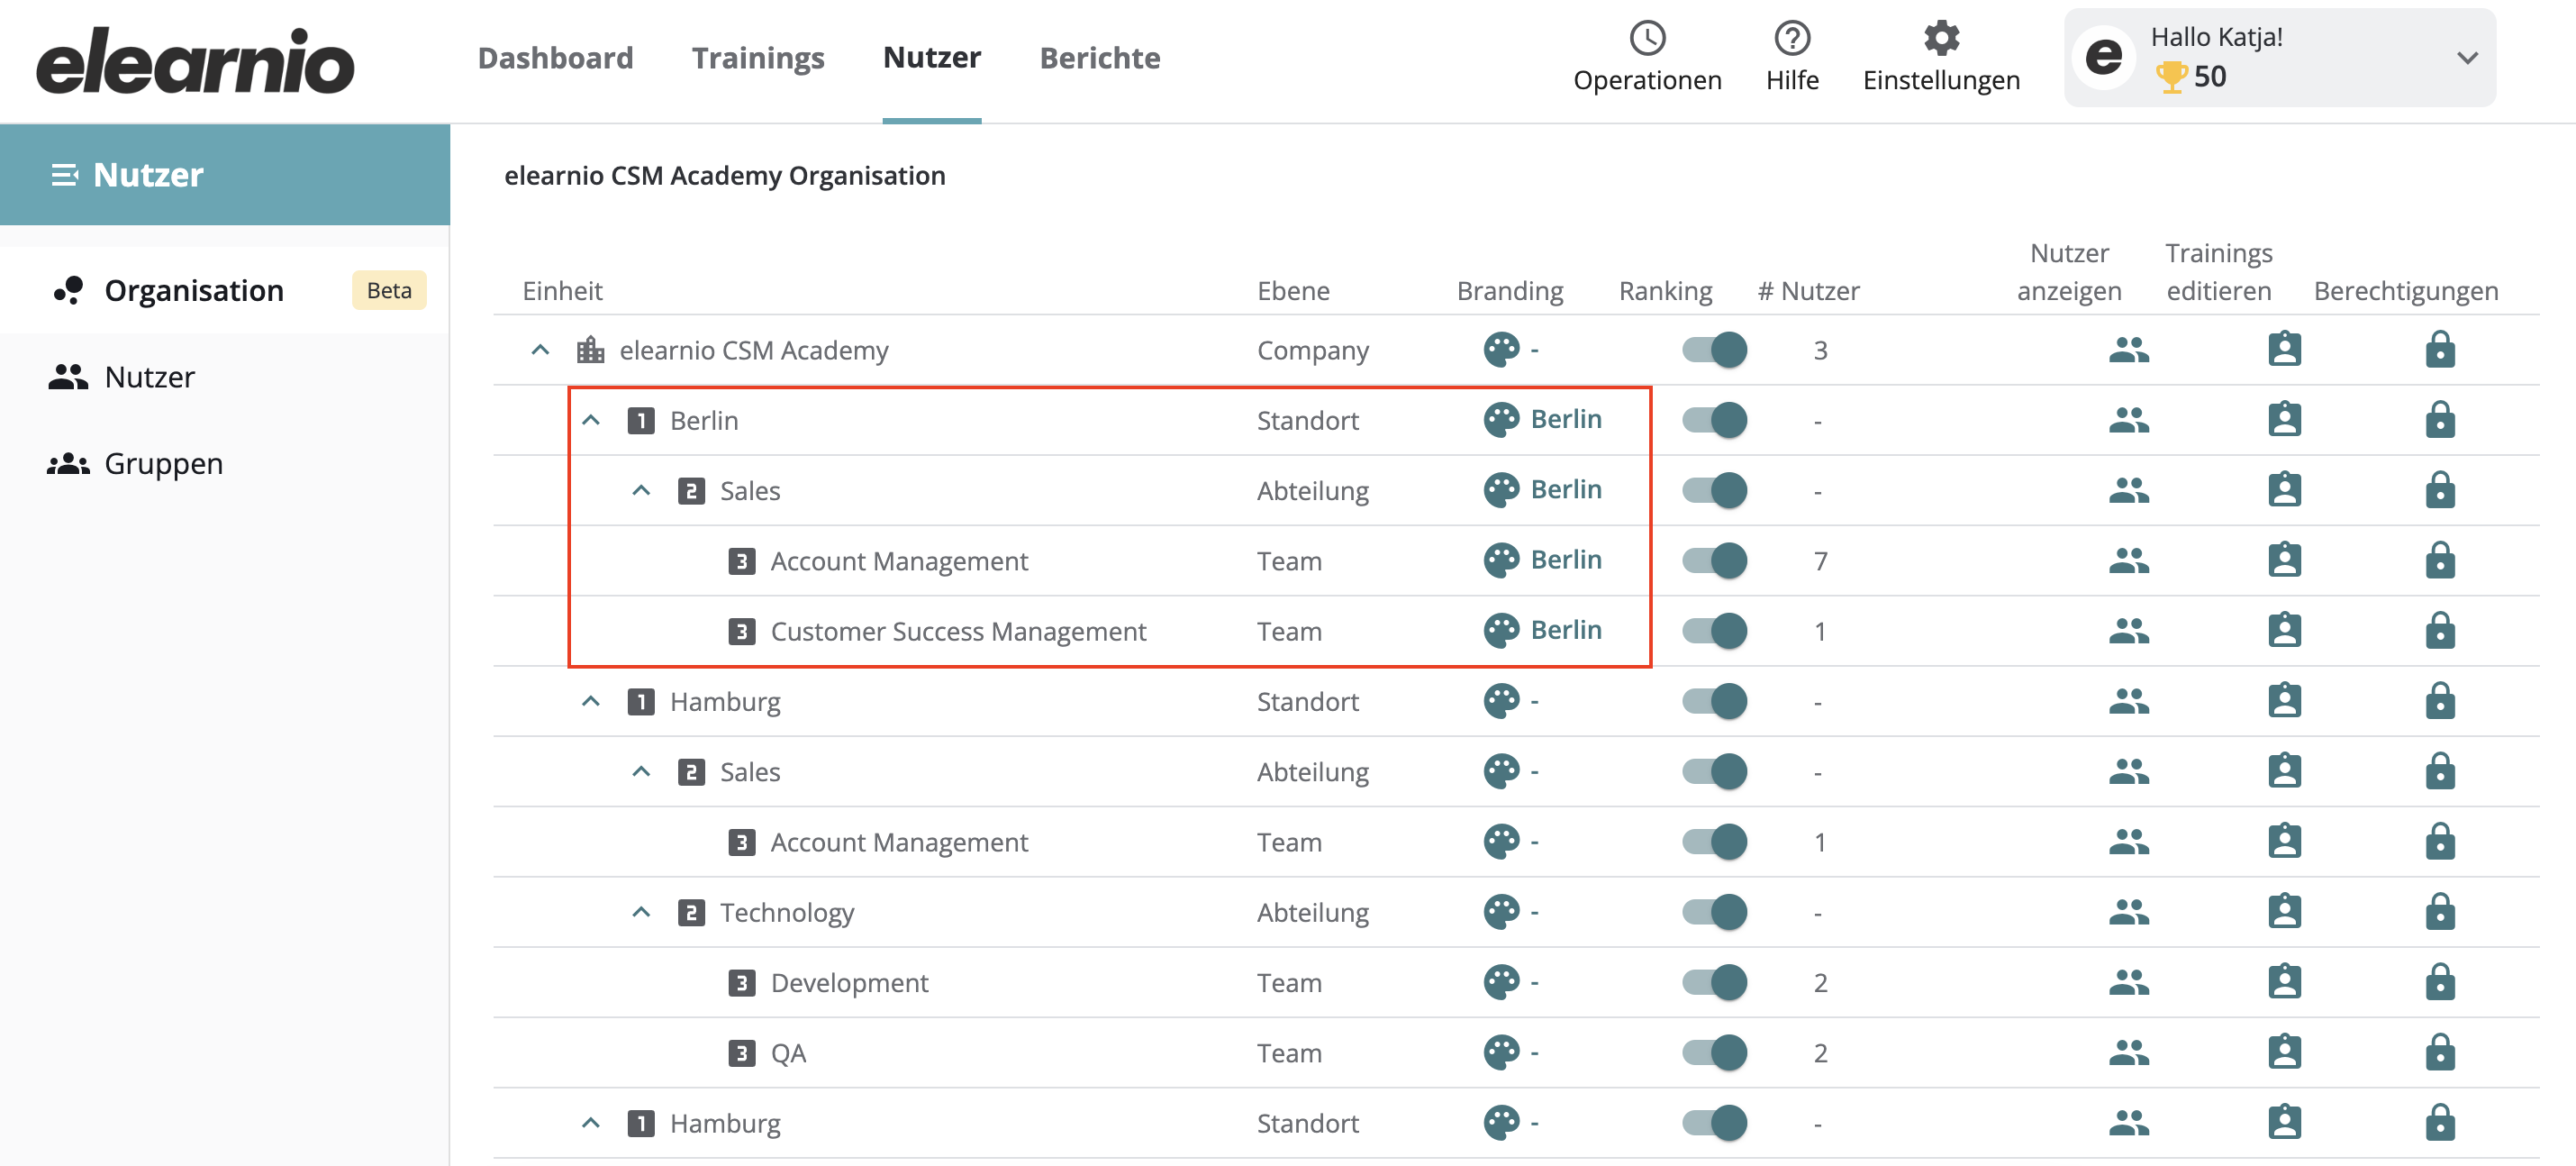Toggle ranking for Berlin Account Management
2576x1166 pixels.
click(1714, 561)
